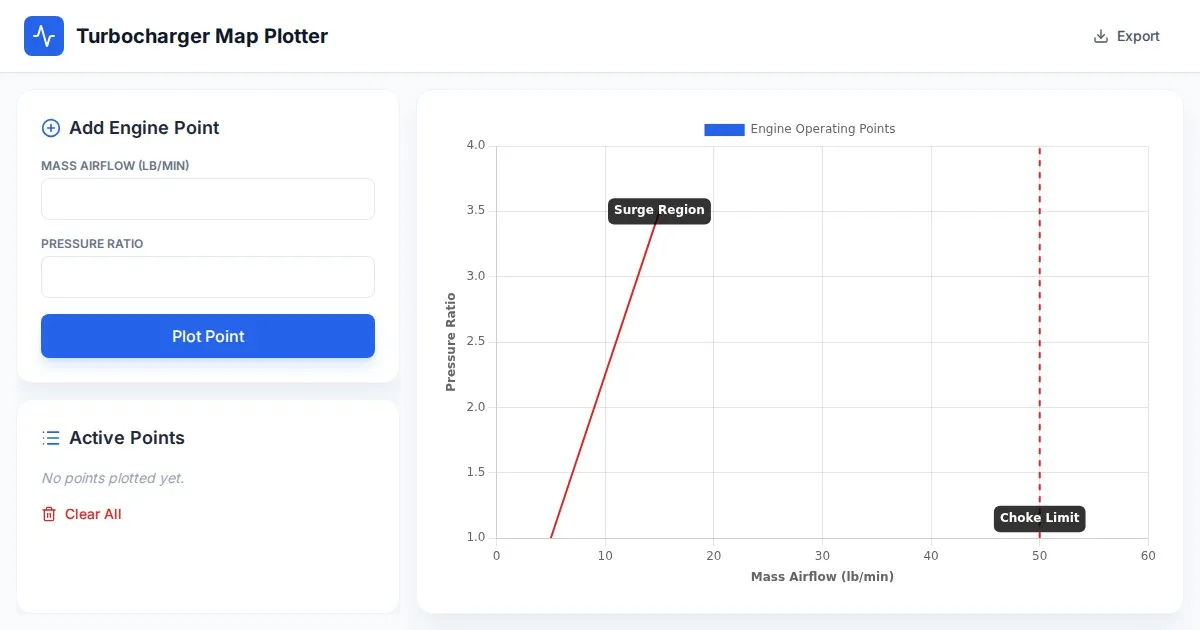Toggle the Engine Operating Points legend label
This screenshot has width=1200, height=630.
[822, 129]
